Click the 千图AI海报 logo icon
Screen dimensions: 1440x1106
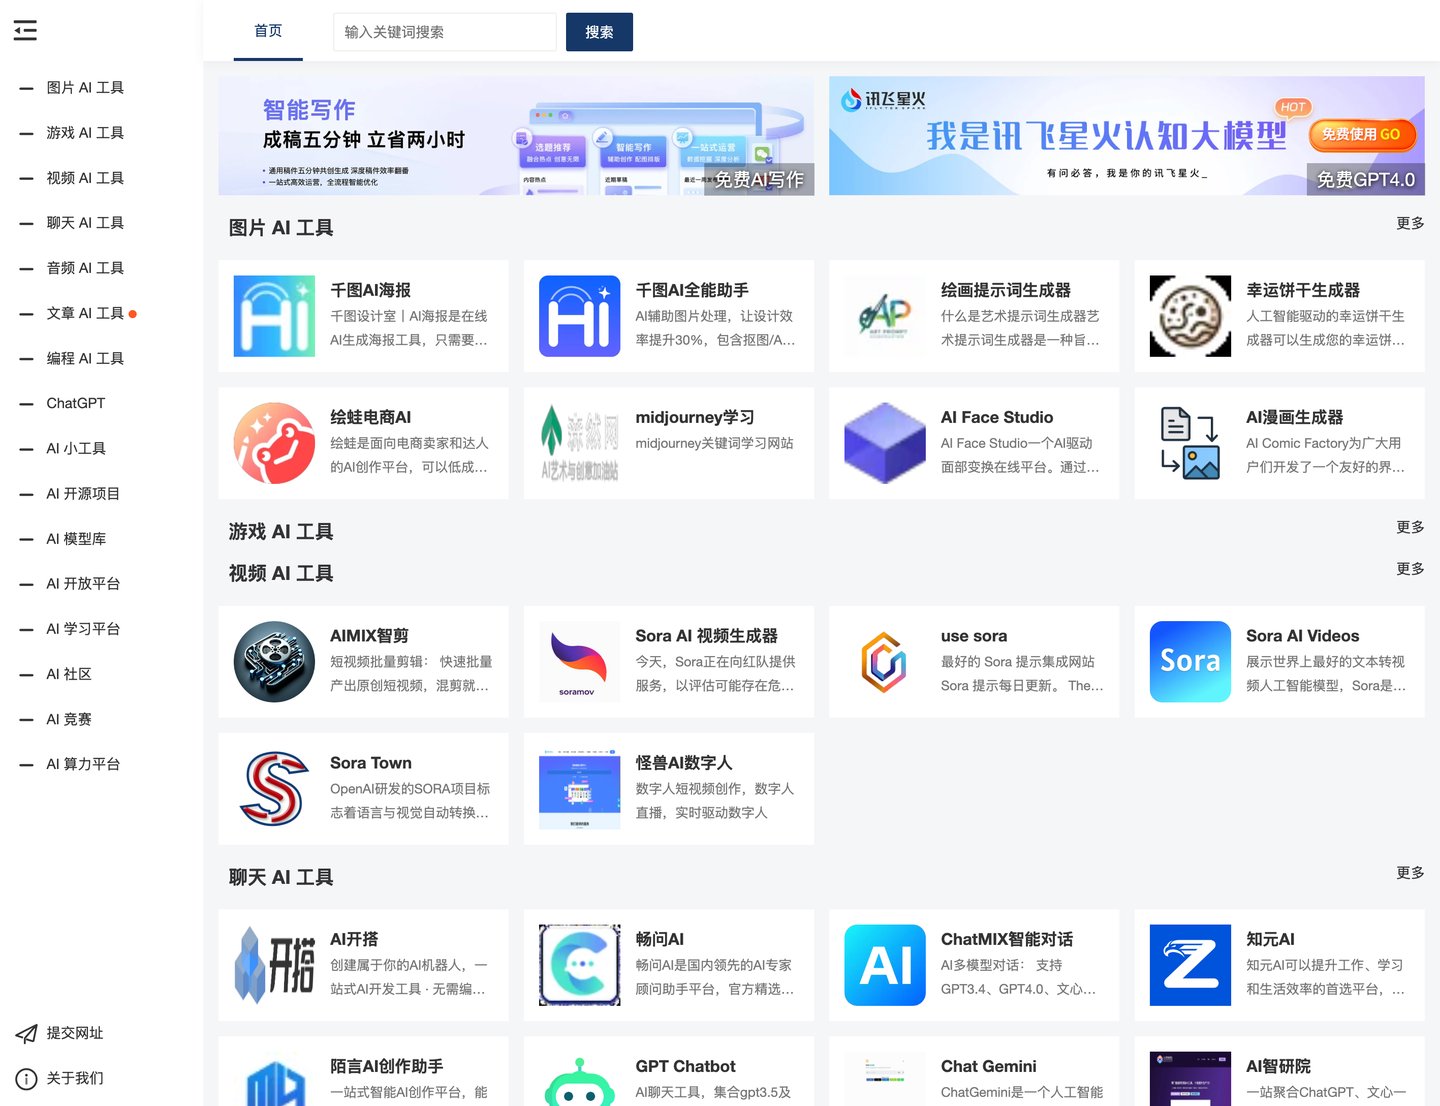pyautogui.click(x=274, y=316)
